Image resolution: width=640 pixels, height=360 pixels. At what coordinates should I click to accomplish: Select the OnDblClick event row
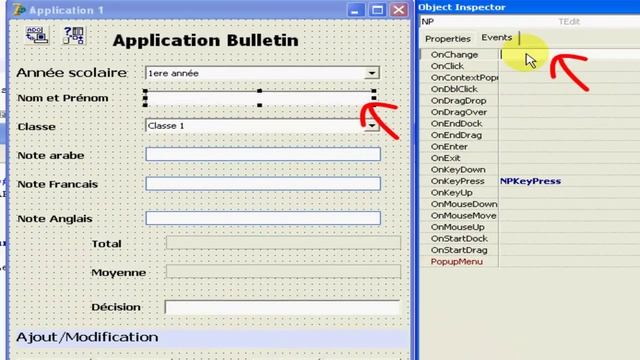530,89
